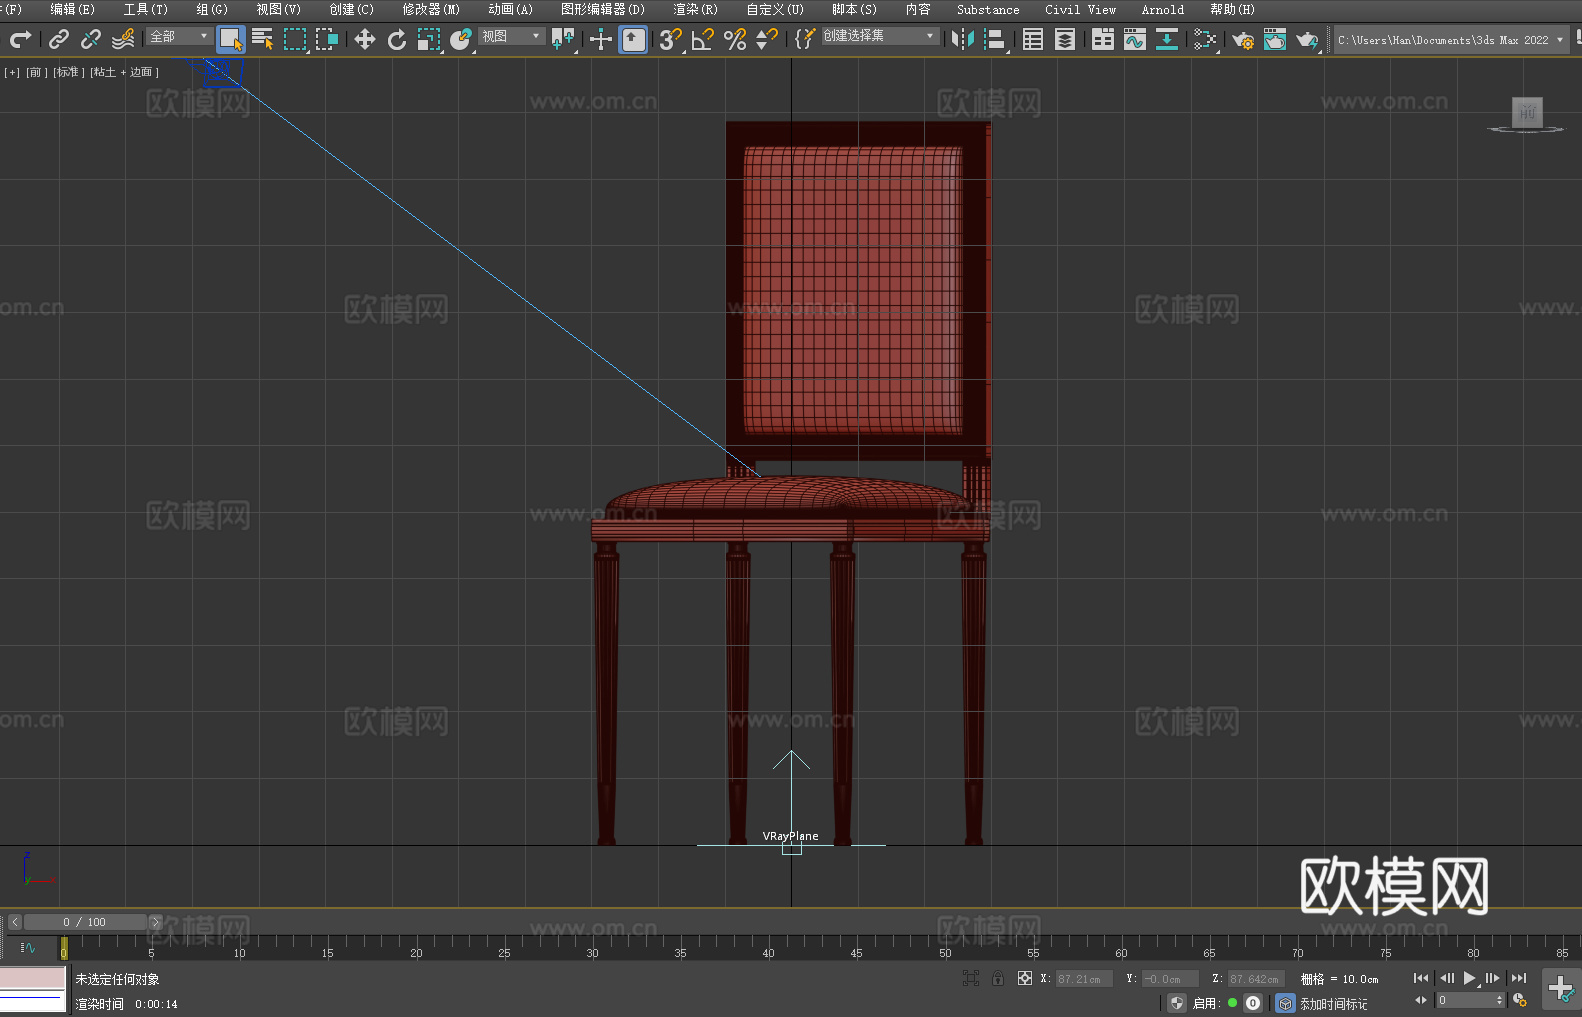Screen dimensions: 1582x1017
Task: Expand the 创建选择集 named selection dropdown
Action: [x=880, y=36]
